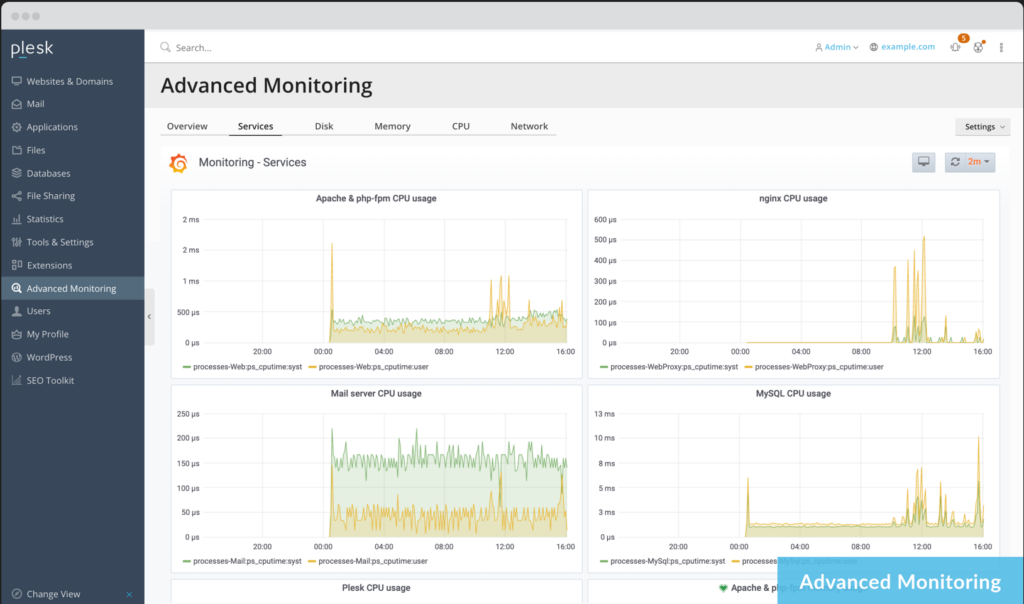
Task: Click the search magnifier icon
Action: (165, 47)
